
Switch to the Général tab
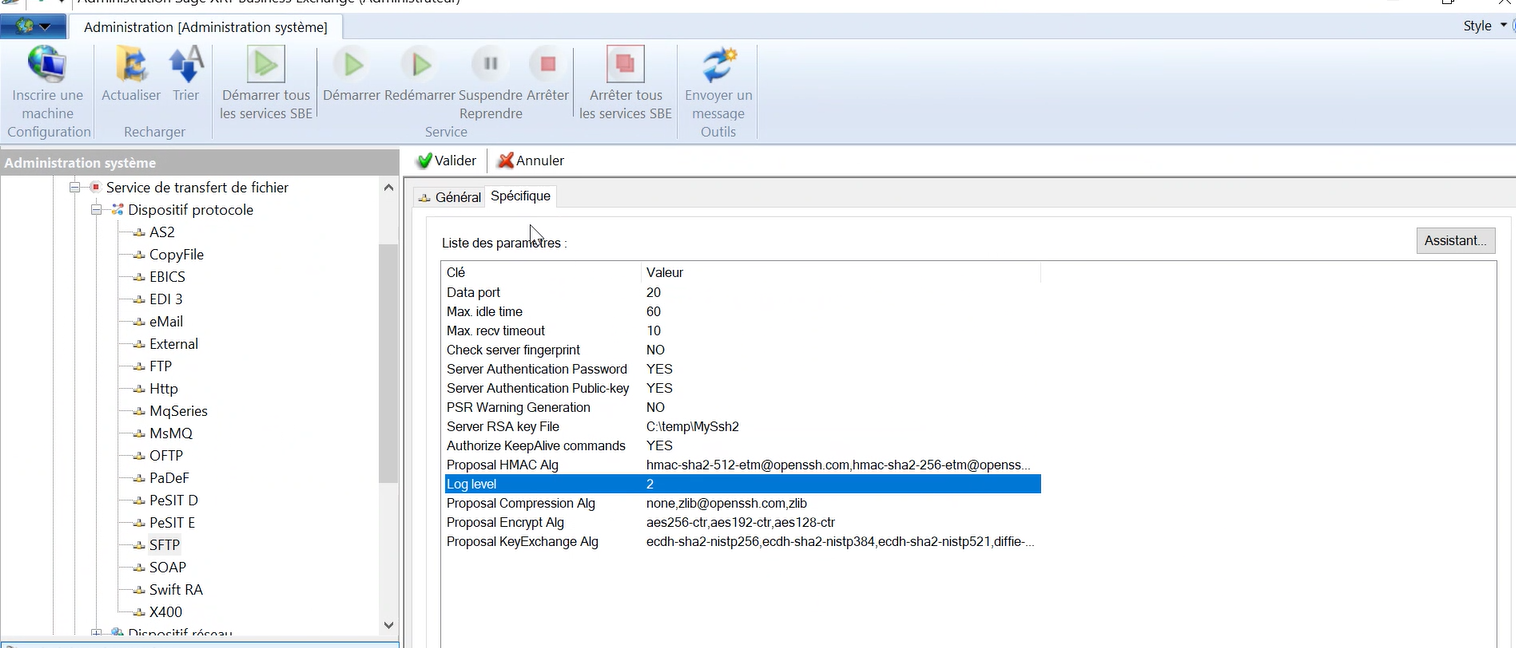pos(450,197)
